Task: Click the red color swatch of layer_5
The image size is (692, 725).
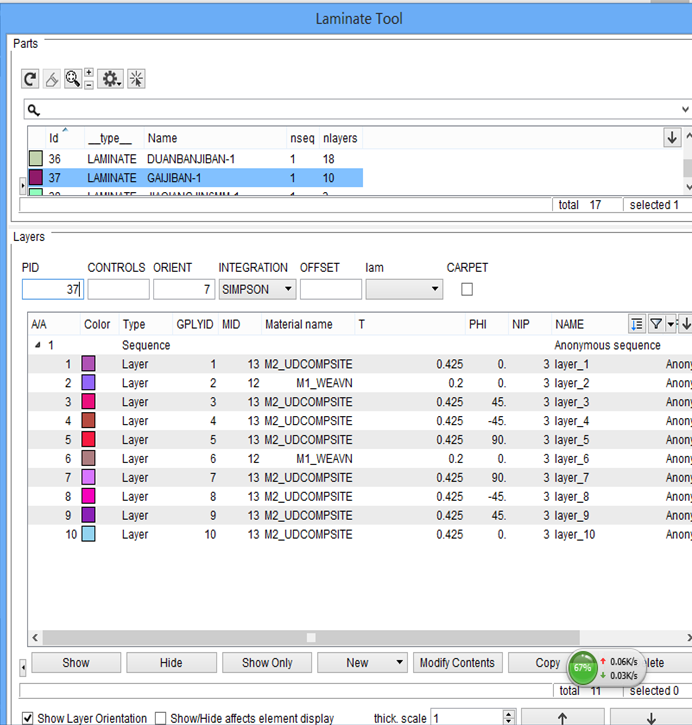Action: pyautogui.click(x=88, y=439)
